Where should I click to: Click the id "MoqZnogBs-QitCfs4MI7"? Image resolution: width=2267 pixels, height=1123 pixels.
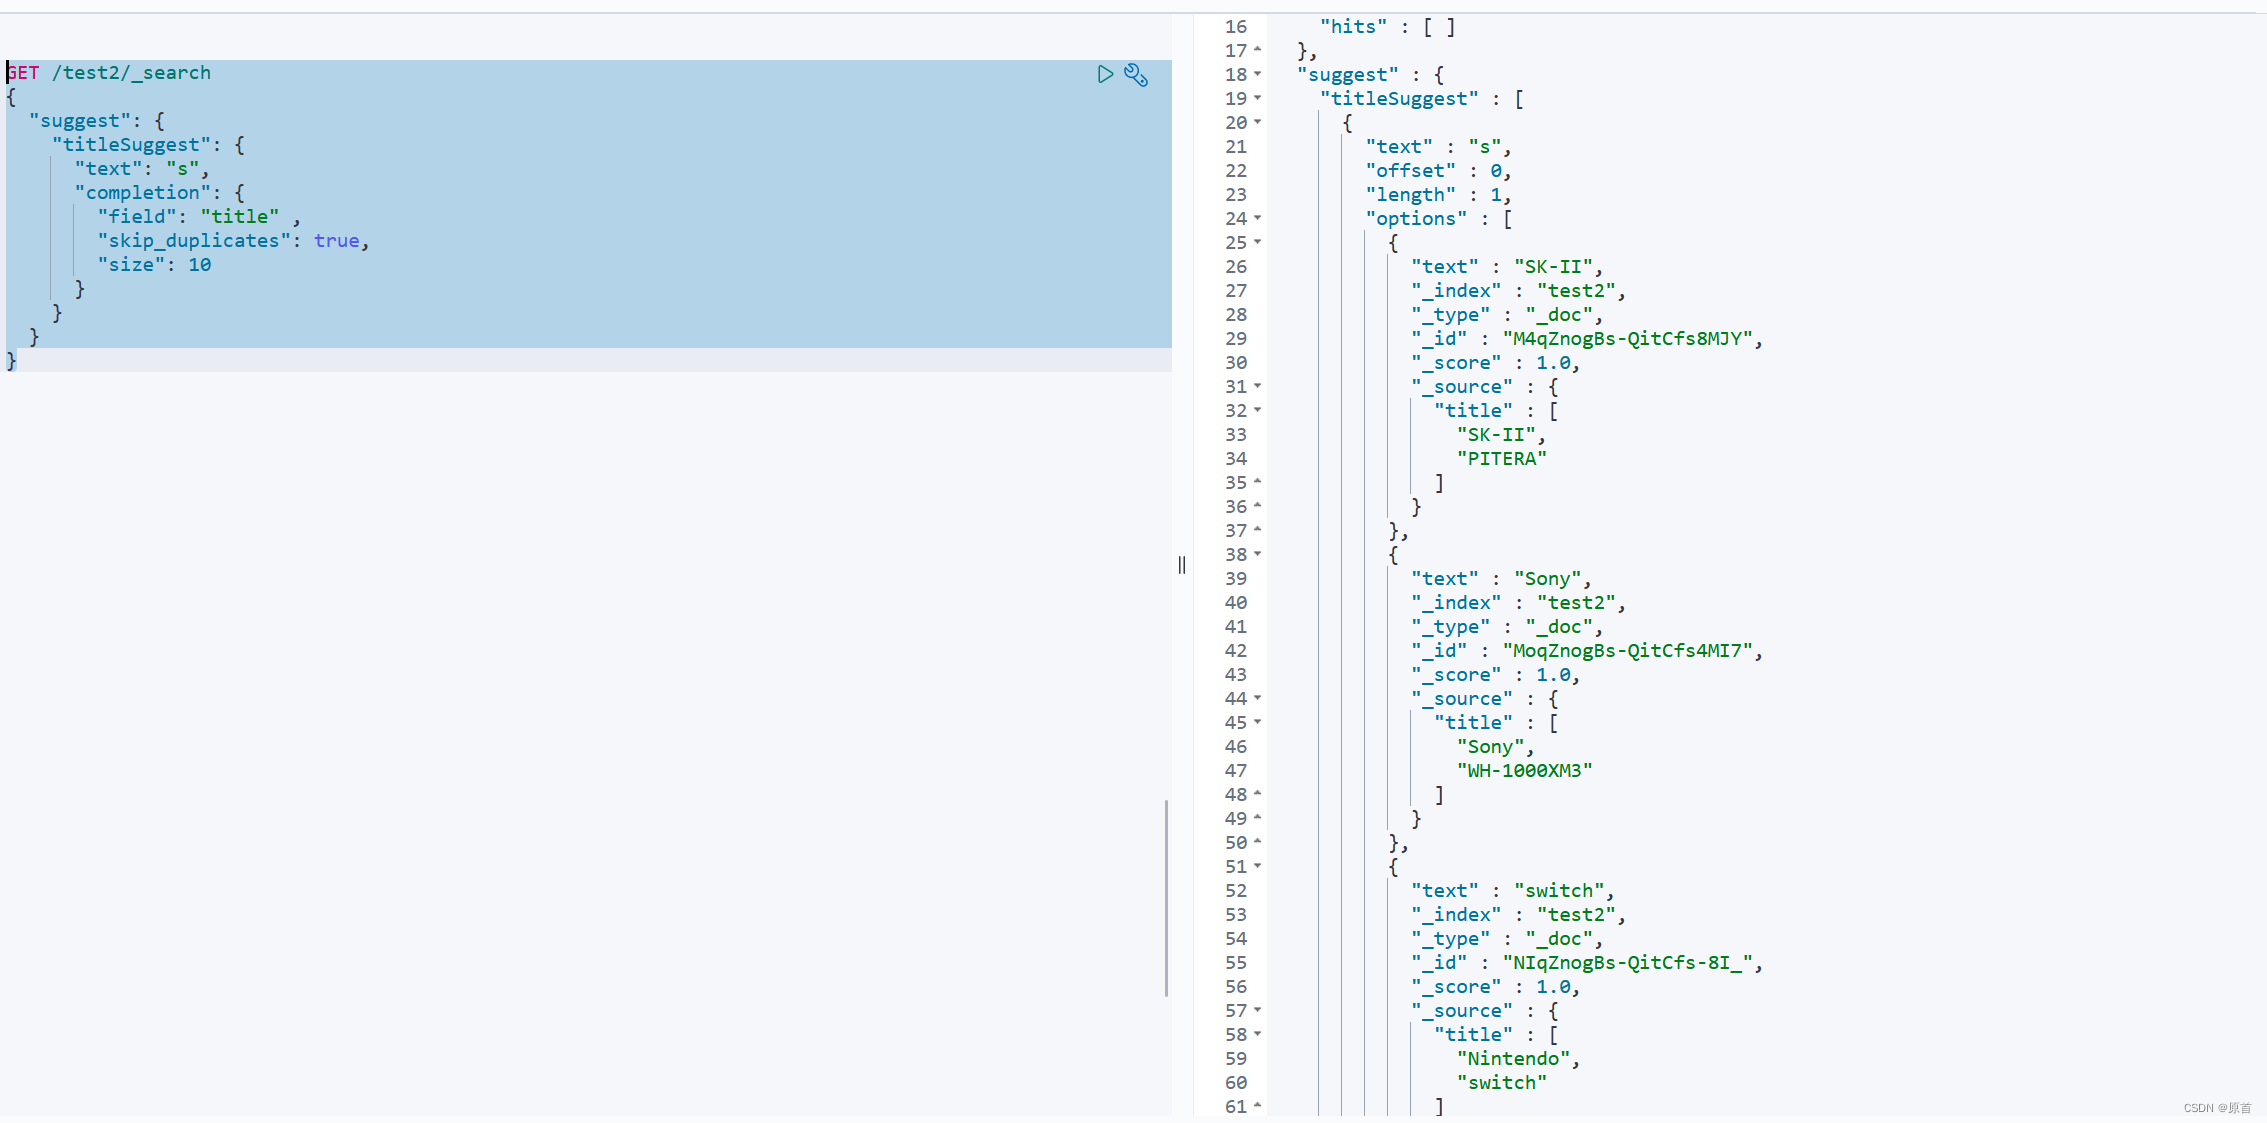tap(1627, 651)
